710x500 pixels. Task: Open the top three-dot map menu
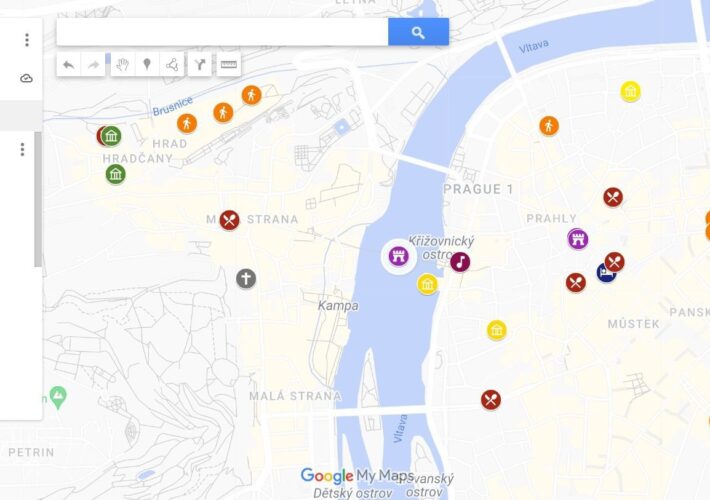click(27, 40)
